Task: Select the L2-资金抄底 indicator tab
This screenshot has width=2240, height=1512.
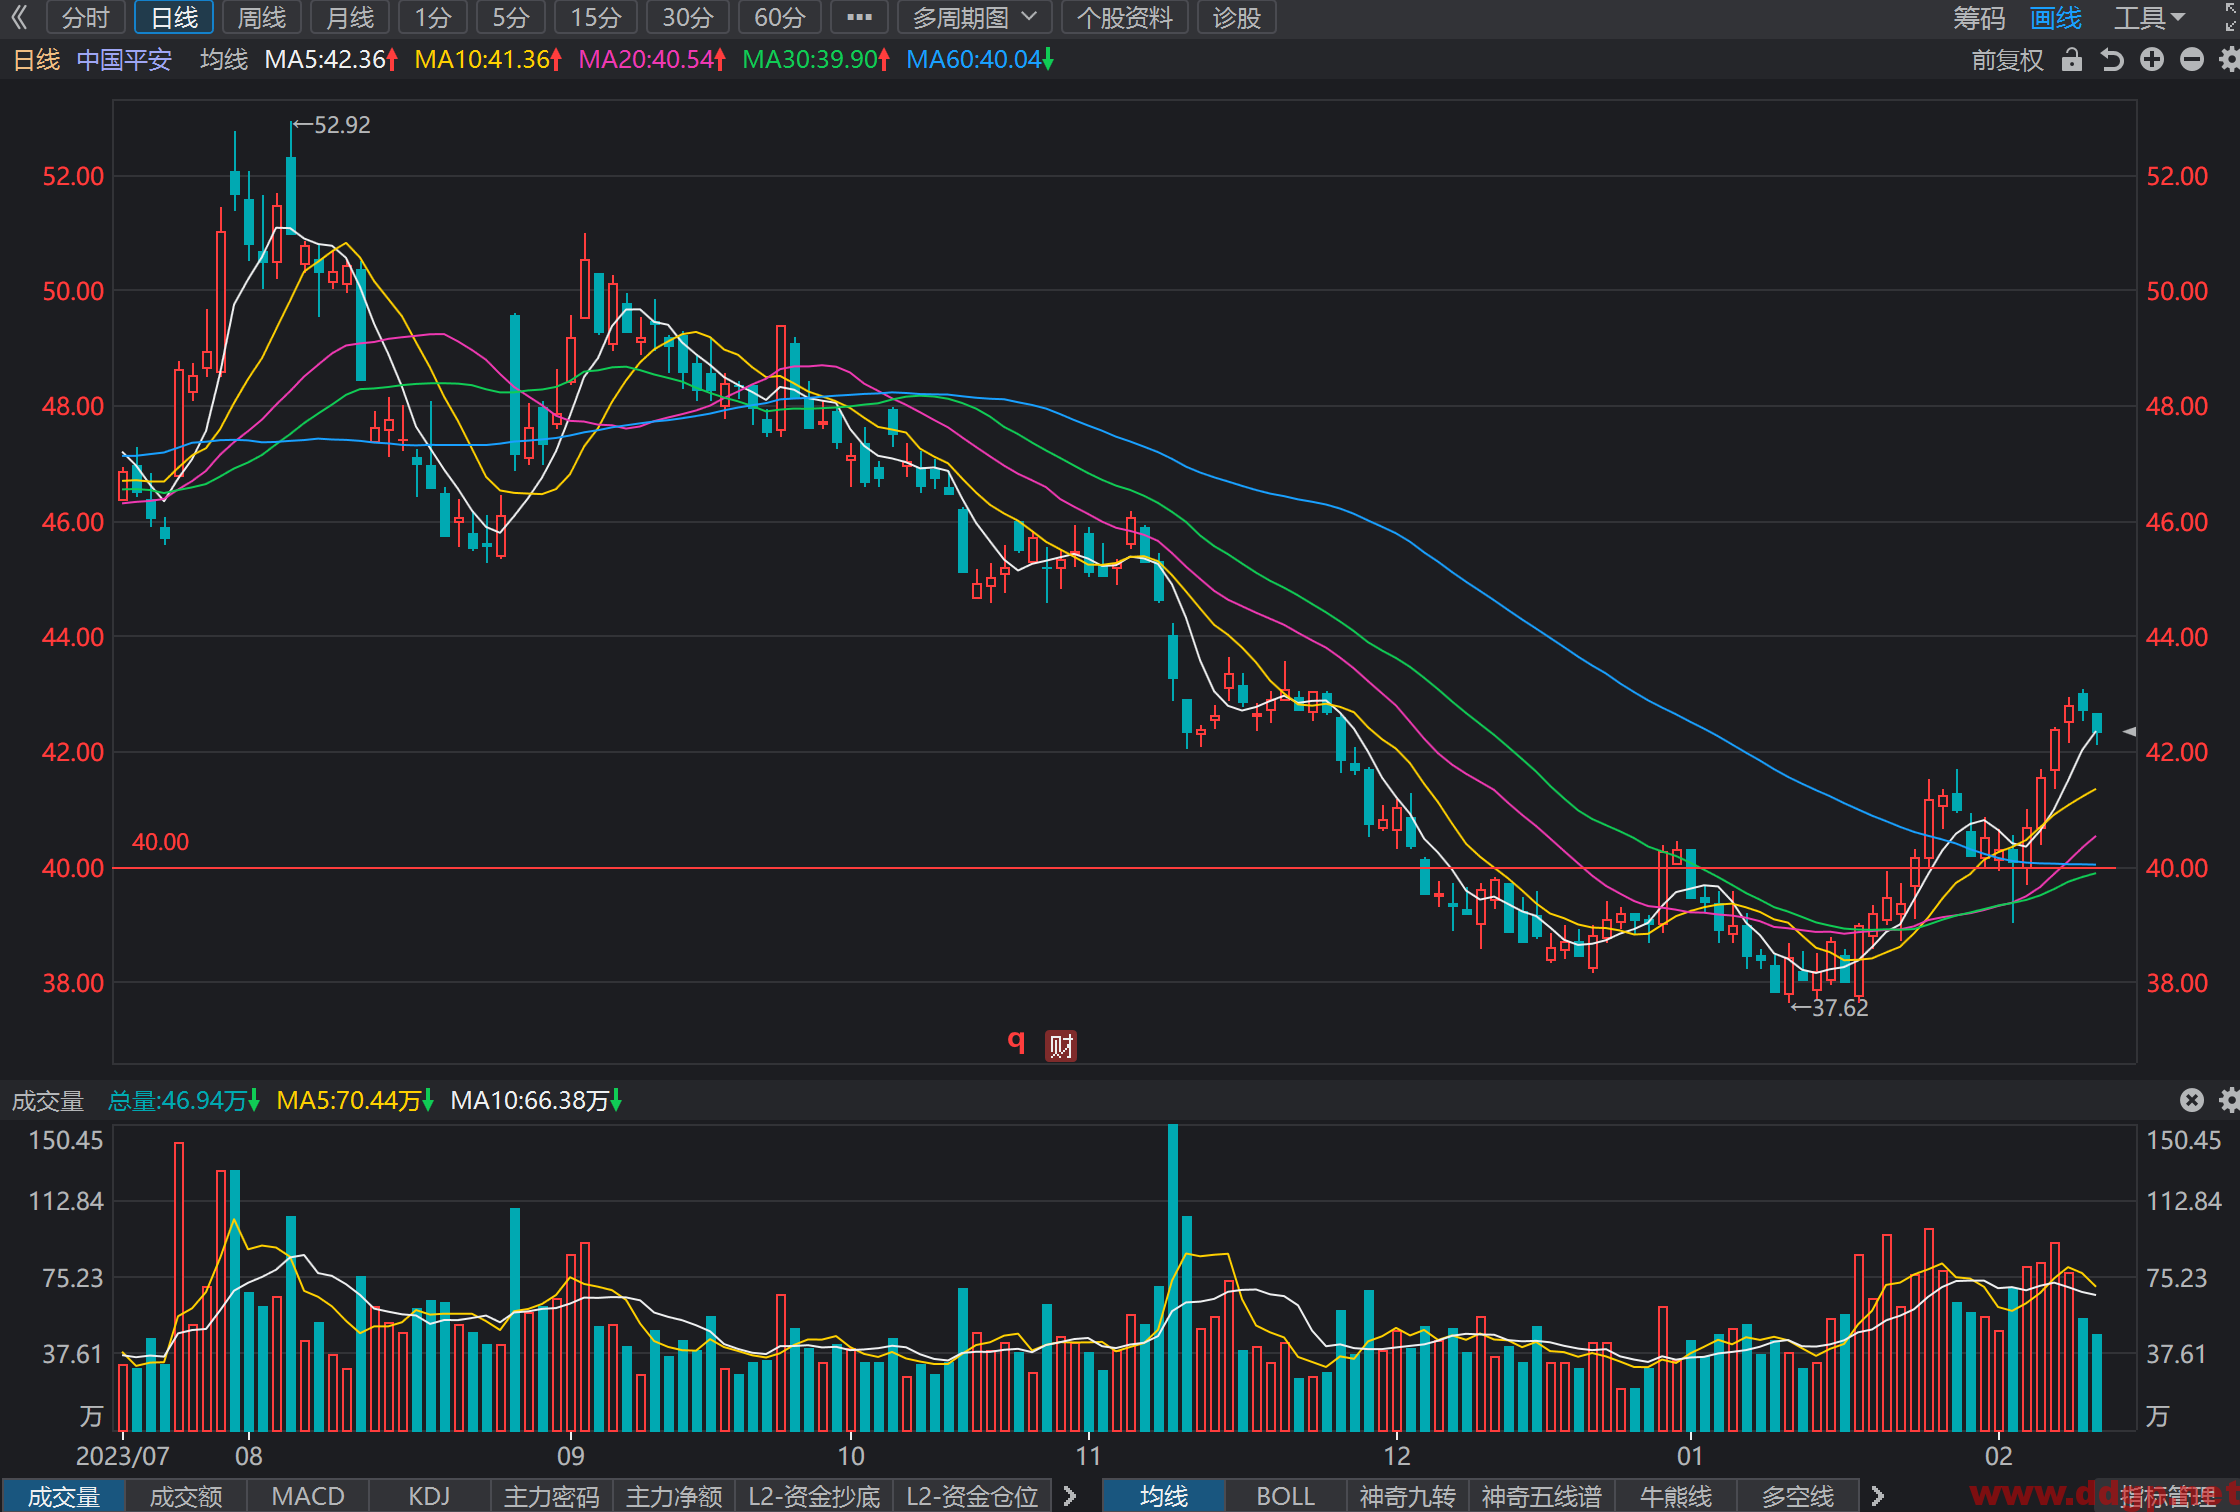Action: 814,1496
